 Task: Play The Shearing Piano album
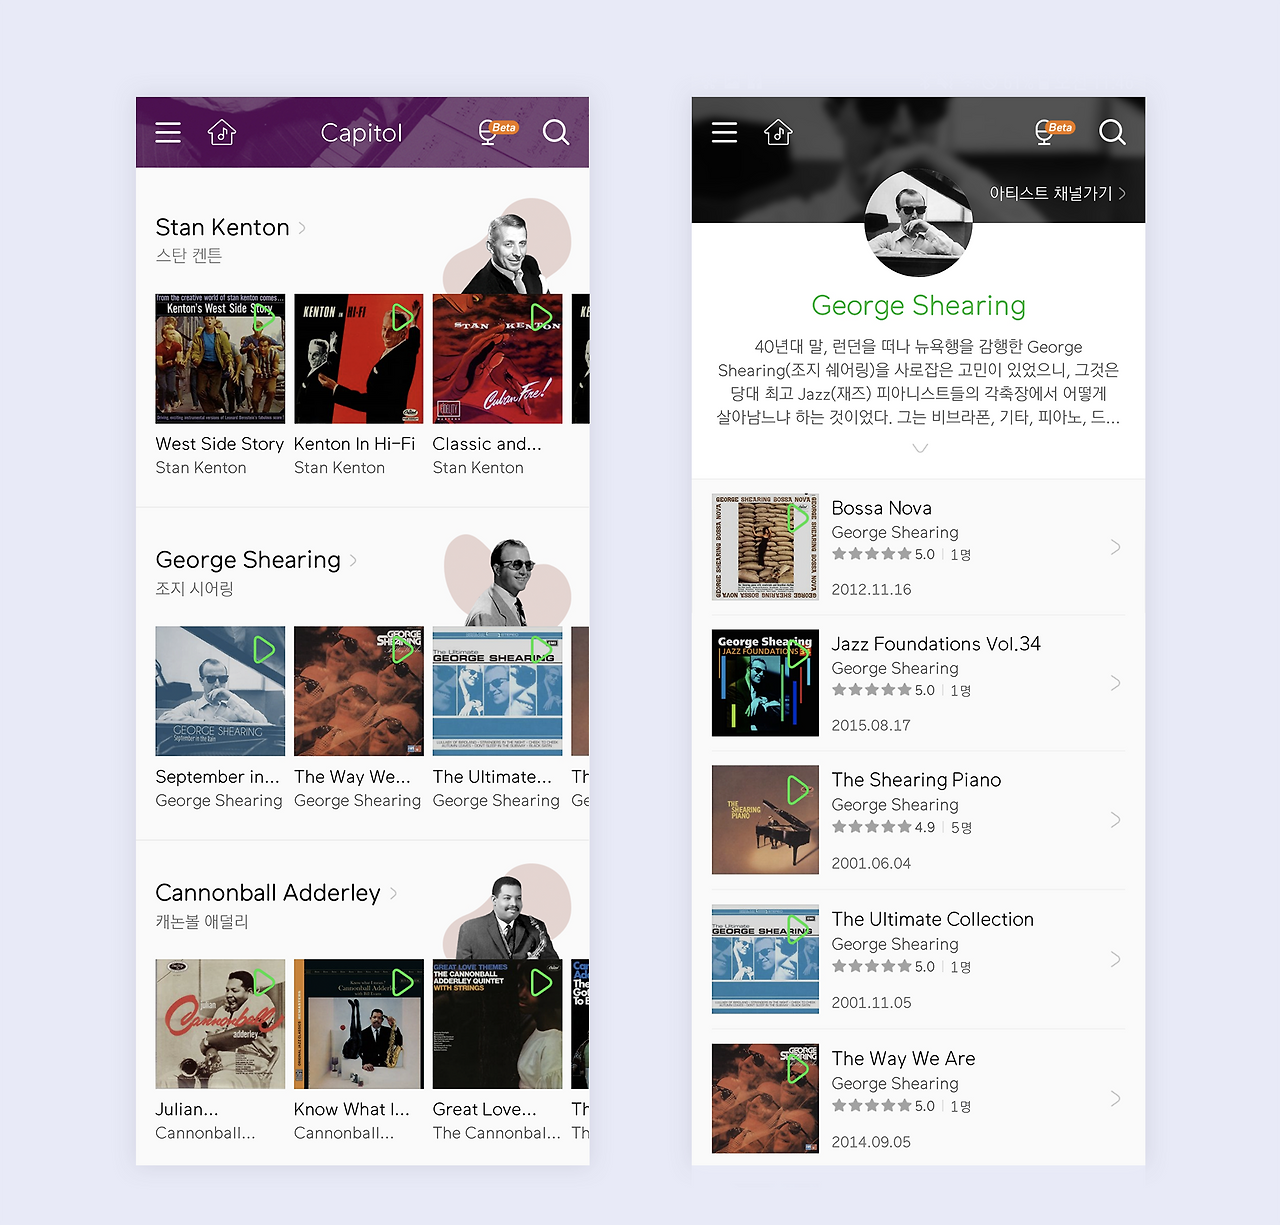click(x=798, y=790)
